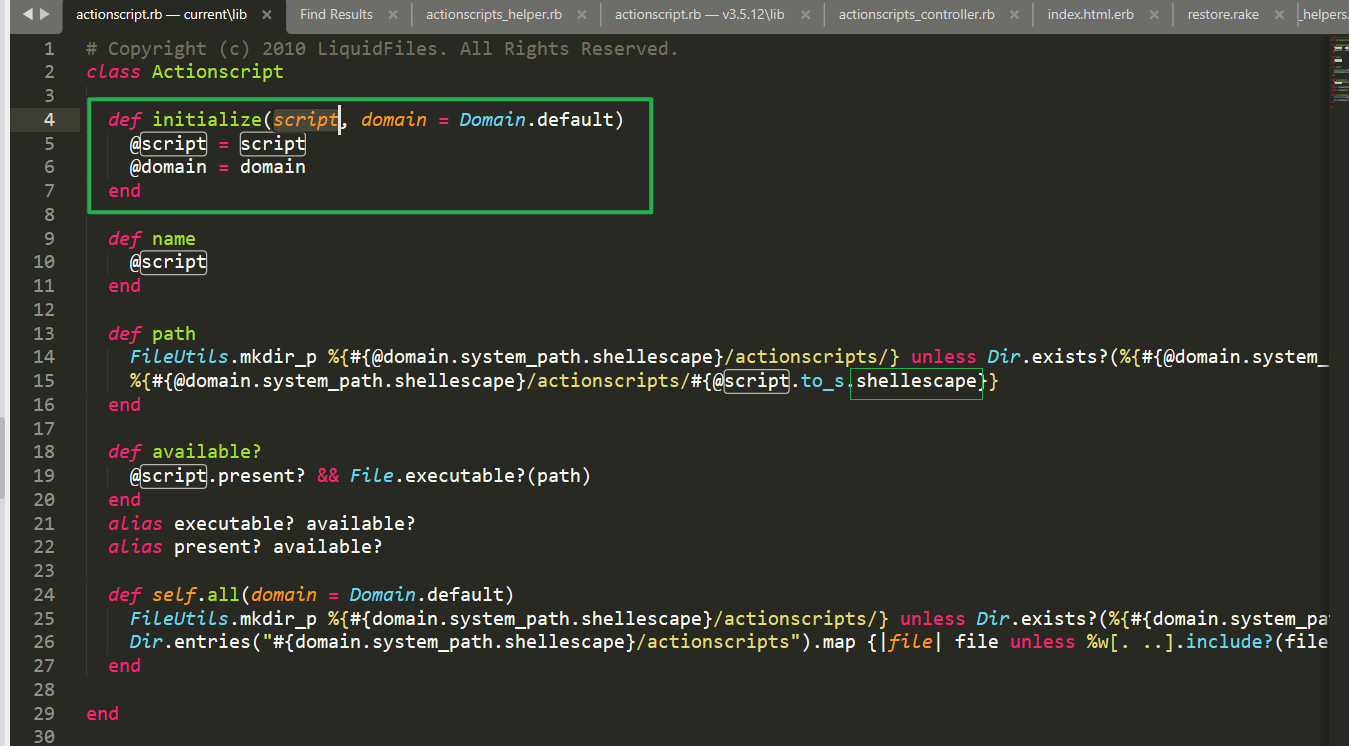Click '@domain' on line 6

point(168,167)
